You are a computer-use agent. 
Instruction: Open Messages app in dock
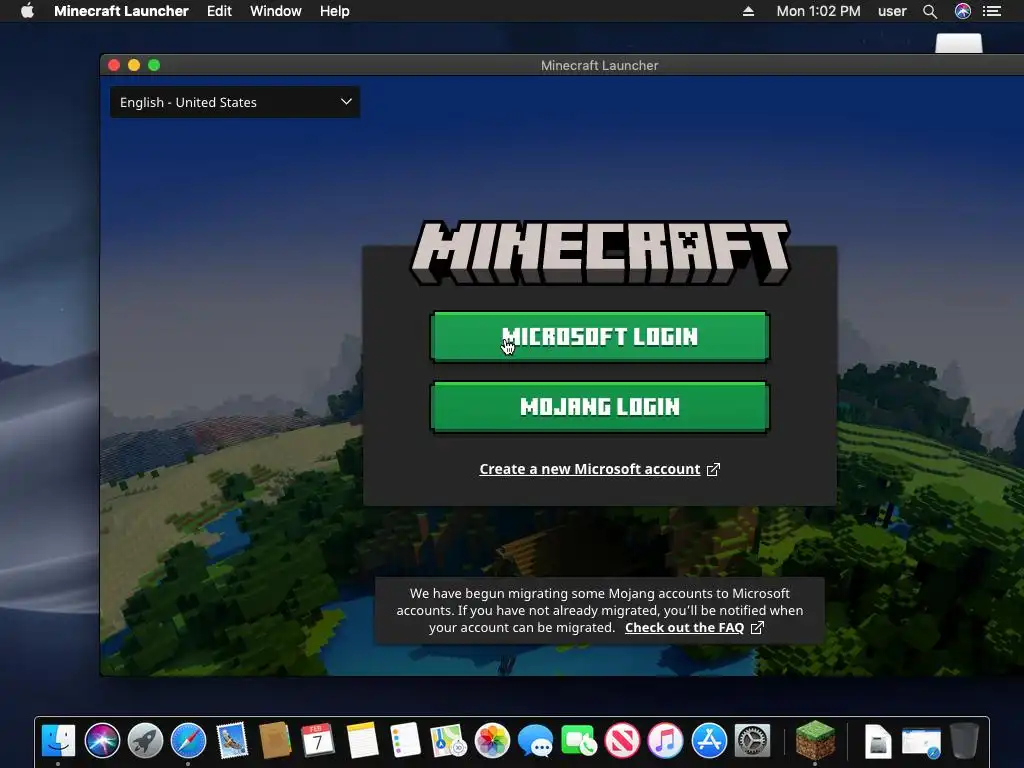point(536,741)
